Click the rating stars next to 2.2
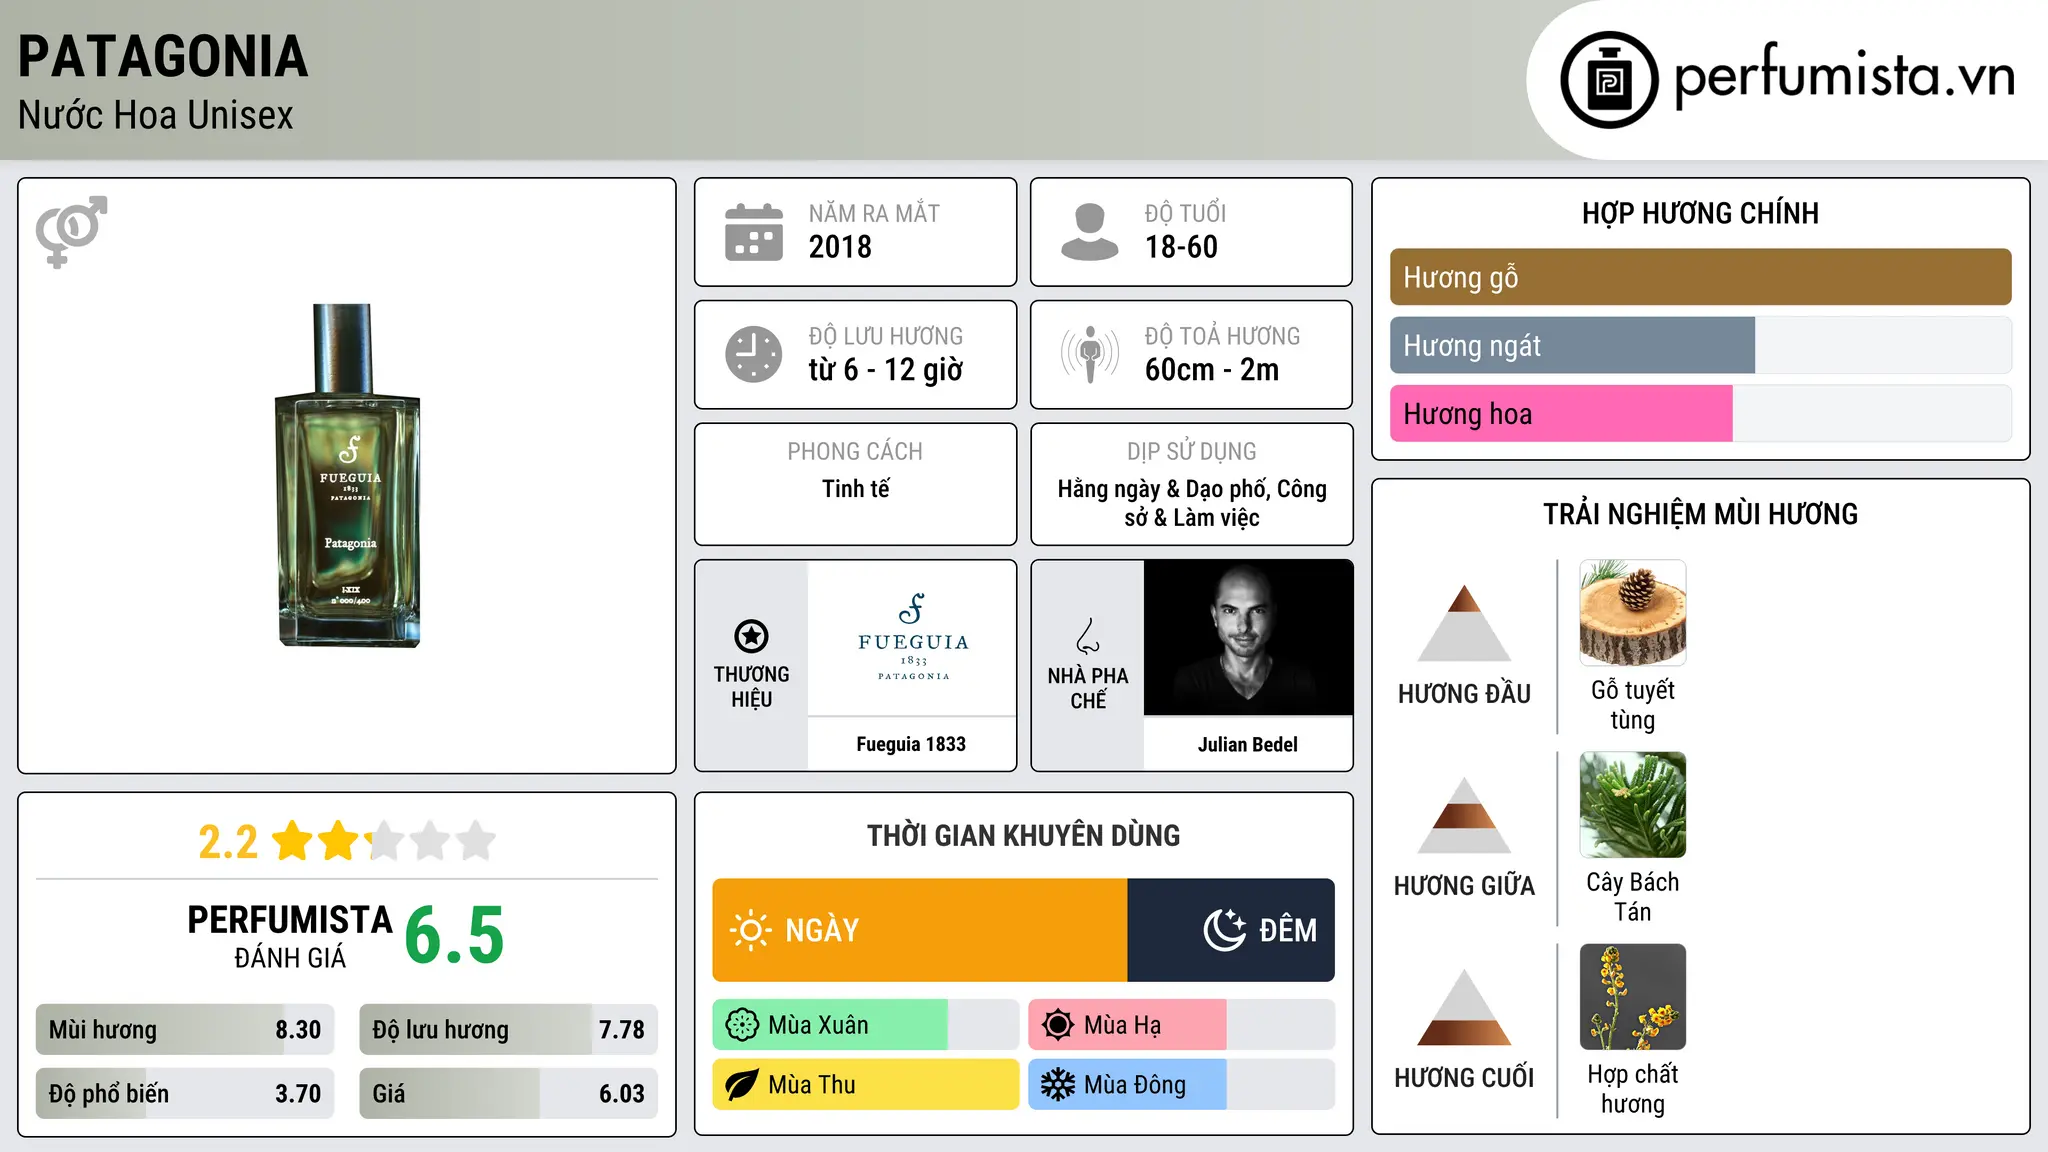2048x1152 pixels. point(384,841)
